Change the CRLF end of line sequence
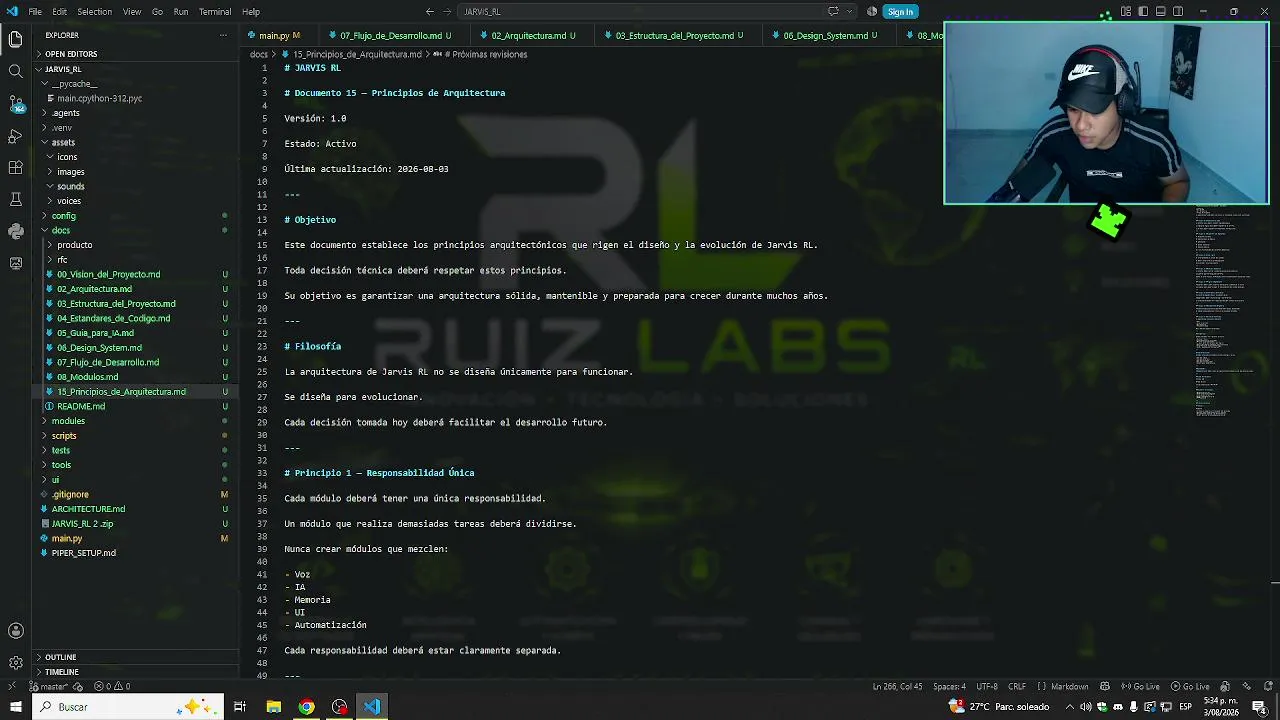The width and height of the screenshot is (1280, 720). 1017,687
